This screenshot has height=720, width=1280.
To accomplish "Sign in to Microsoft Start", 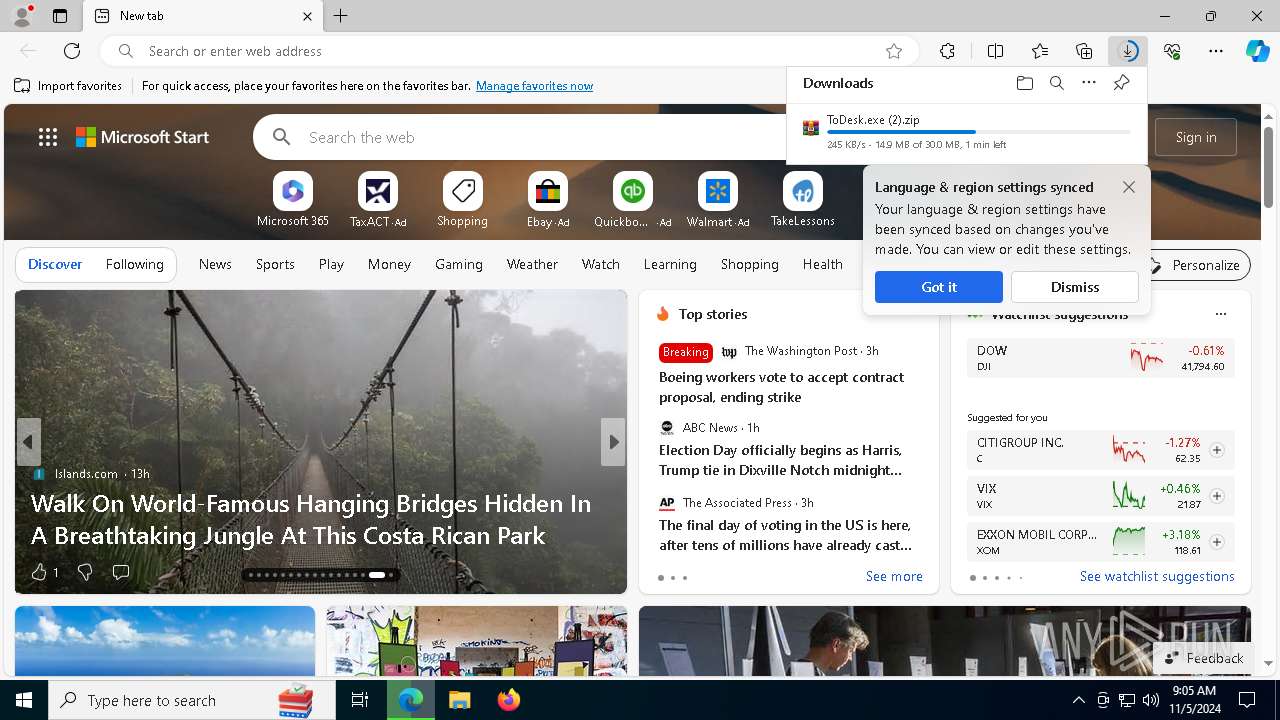I will [1196, 137].
